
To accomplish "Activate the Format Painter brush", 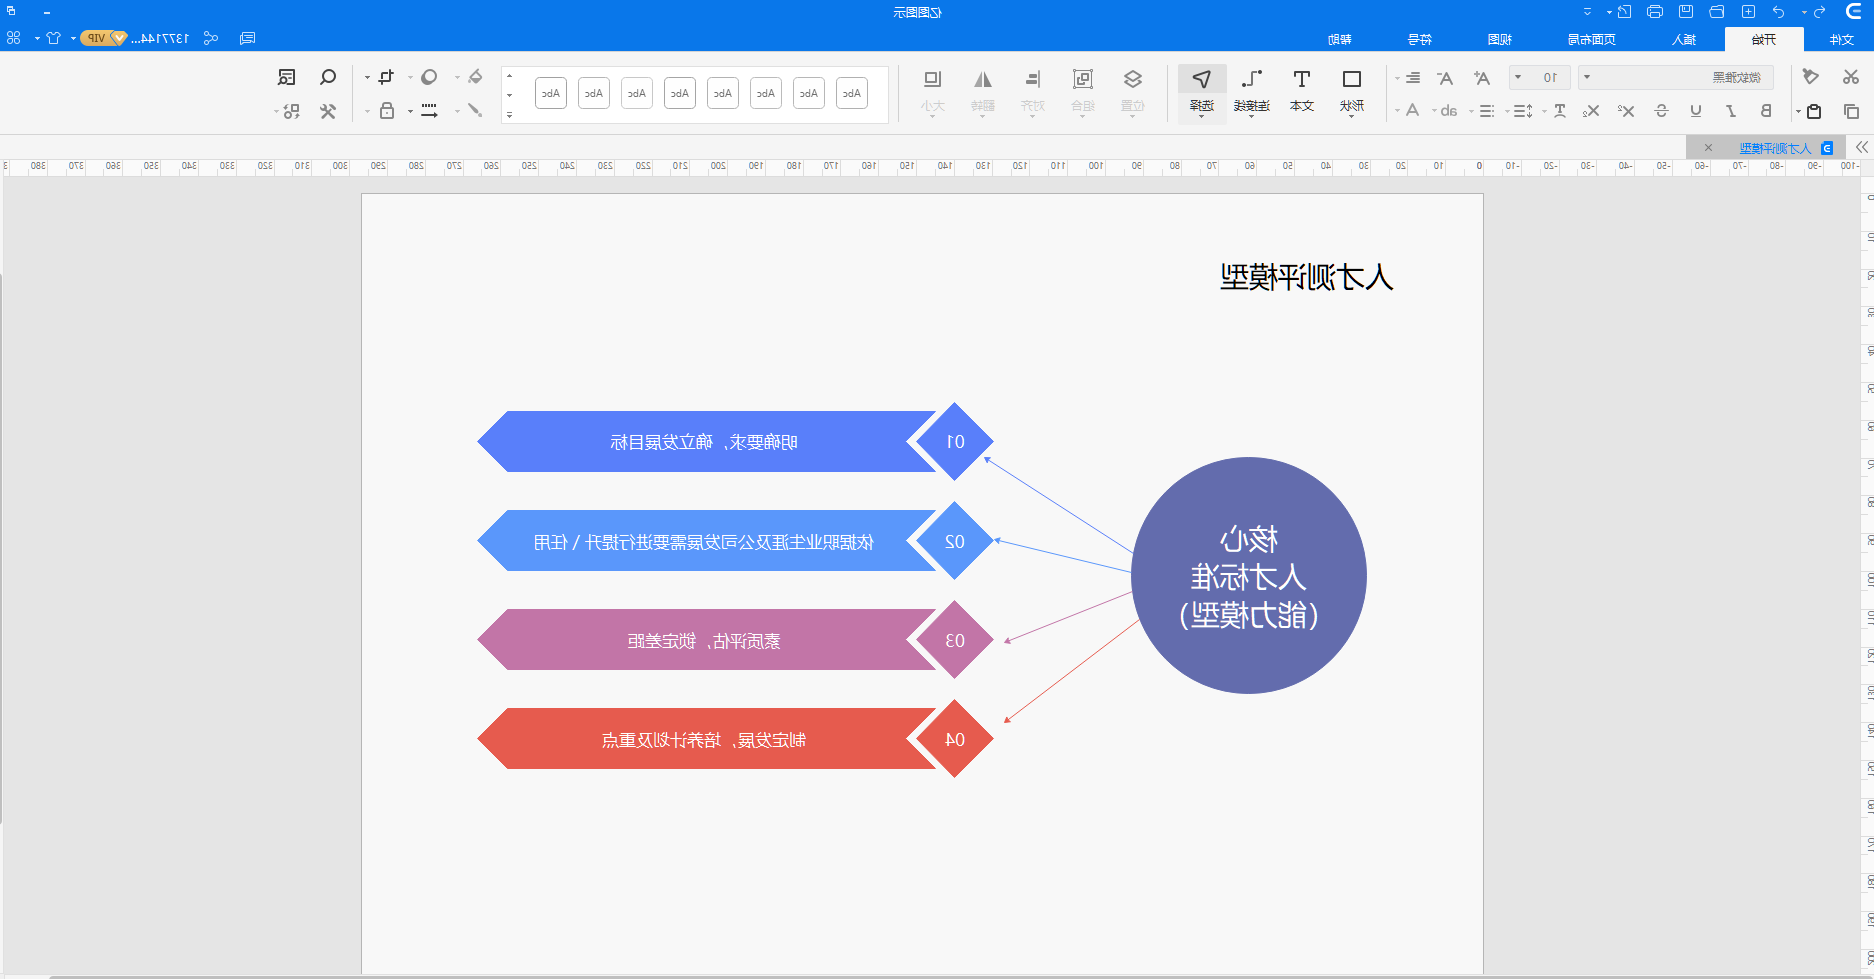I will (1811, 77).
